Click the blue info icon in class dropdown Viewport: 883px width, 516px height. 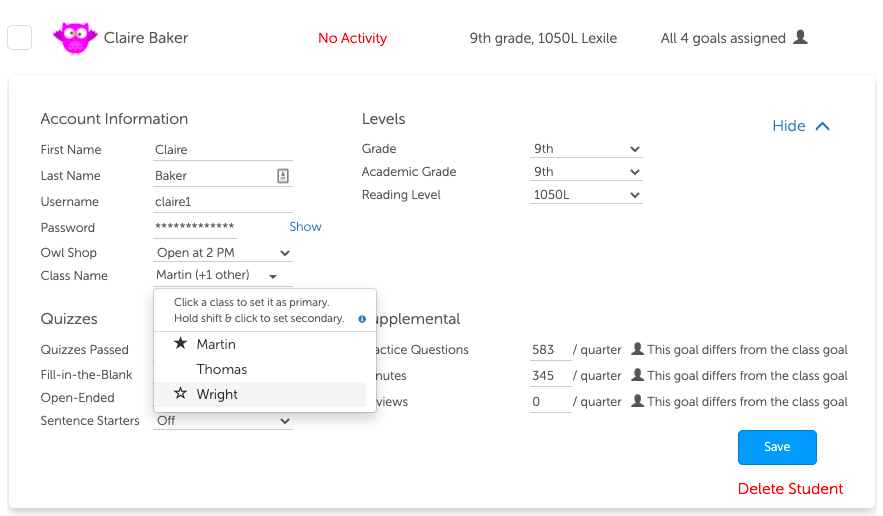coord(362,319)
